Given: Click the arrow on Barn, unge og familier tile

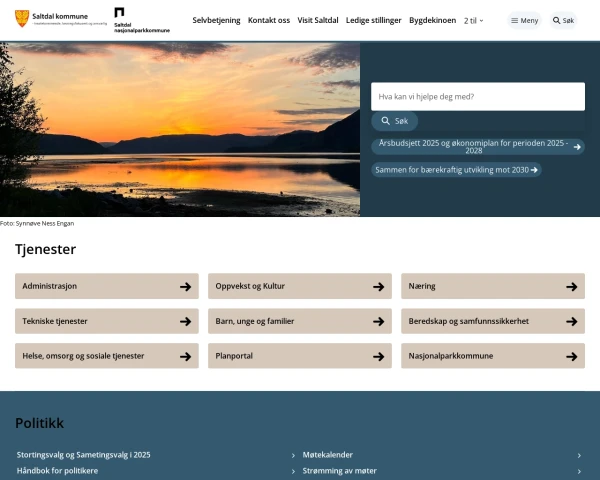Looking at the screenshot, I should [379, 322].
